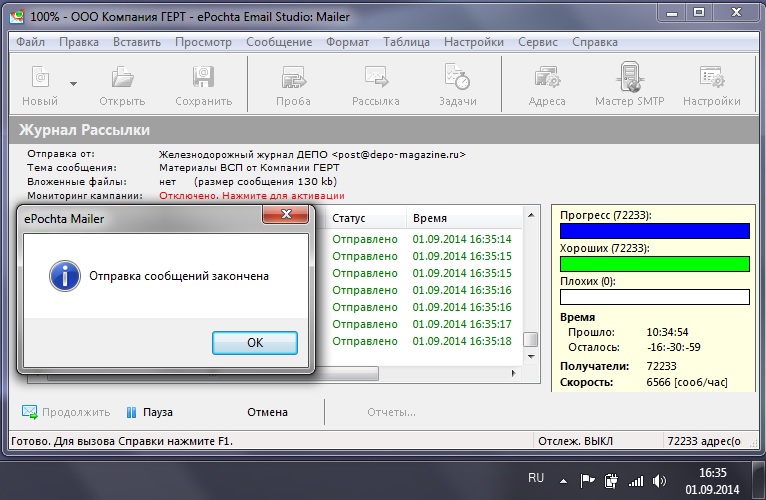
Task: Click the log scroll-up arrow
Action: click(531, 215)
